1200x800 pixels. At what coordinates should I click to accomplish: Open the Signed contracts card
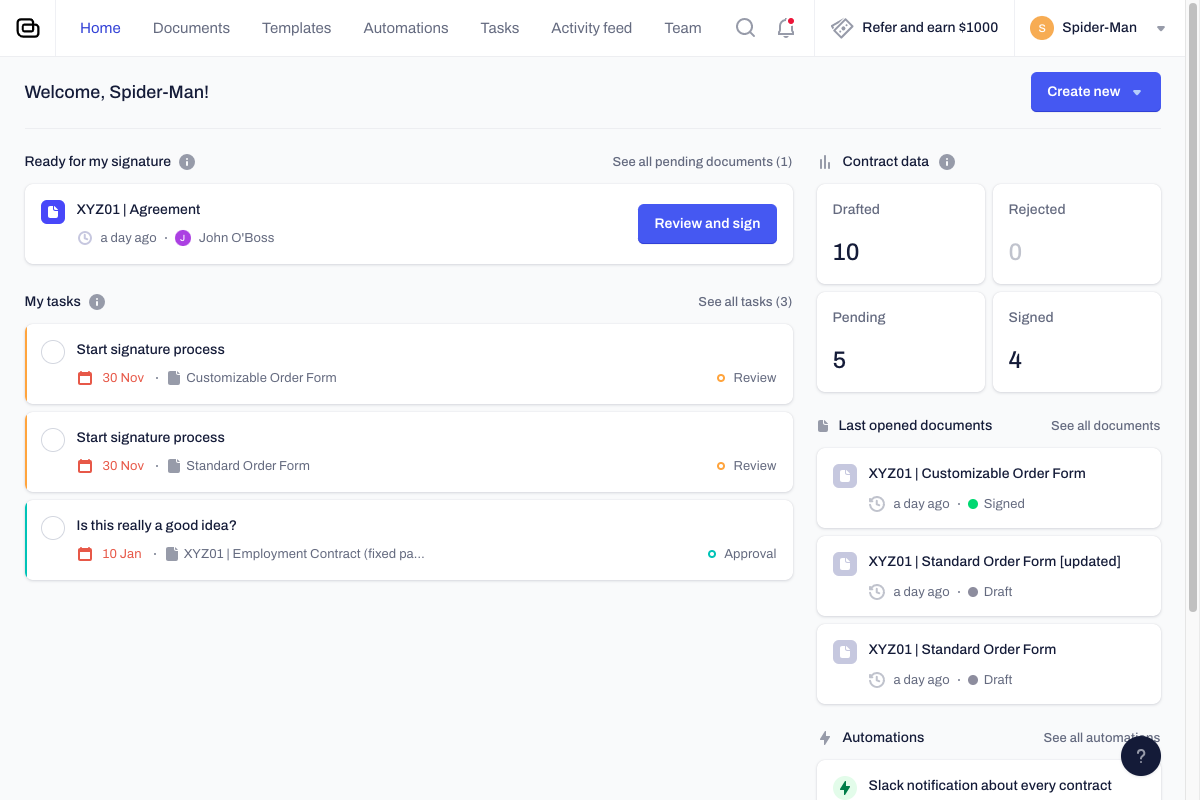pyautogui.click(x=1077, y=342)
